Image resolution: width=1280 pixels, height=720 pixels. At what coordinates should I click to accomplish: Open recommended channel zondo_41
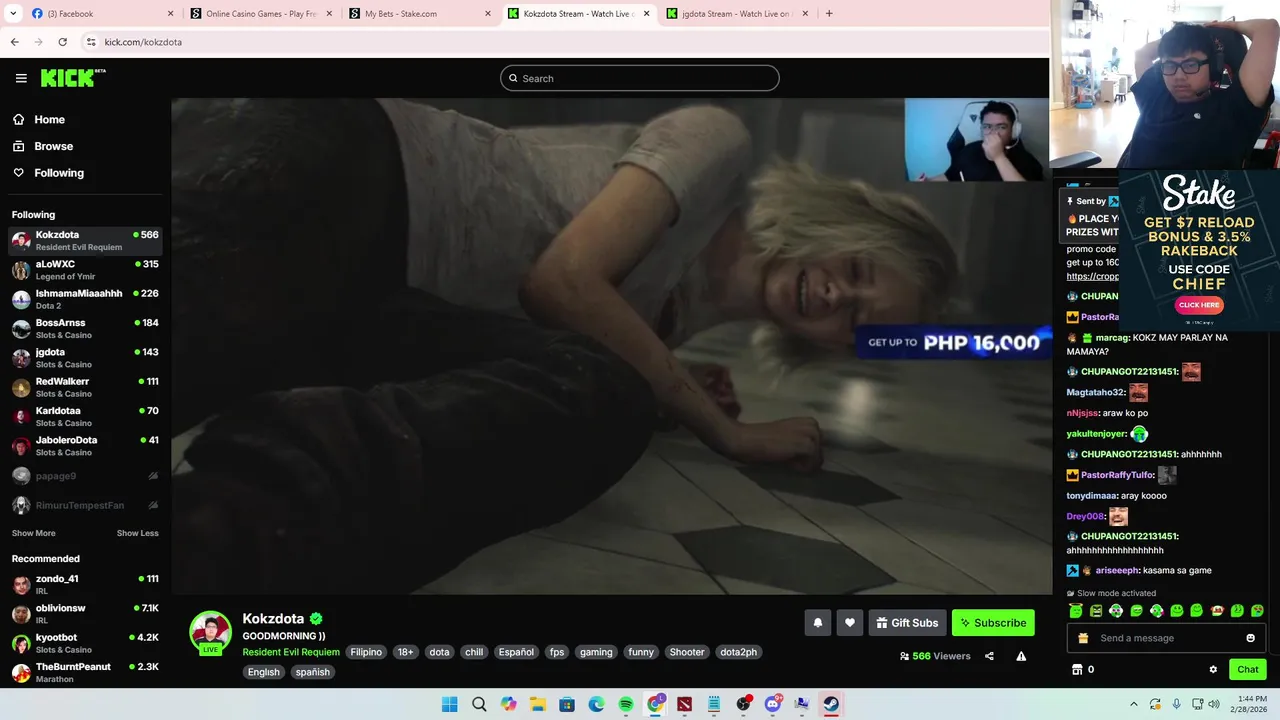[x=85, y=584]
